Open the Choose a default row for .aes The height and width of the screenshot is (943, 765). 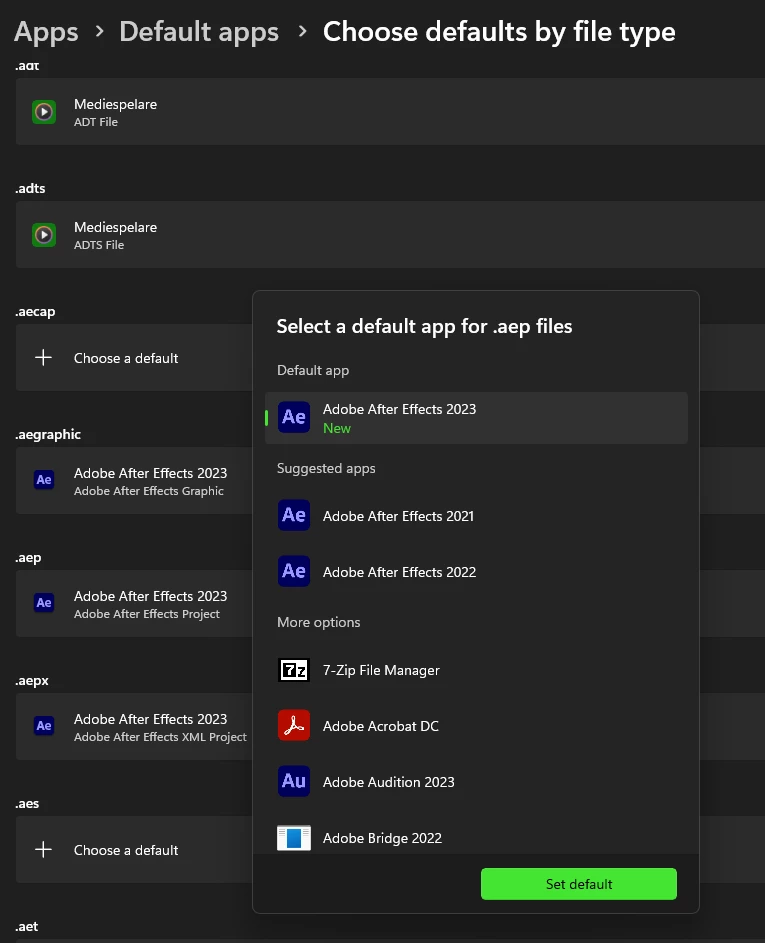click(134, 850)
